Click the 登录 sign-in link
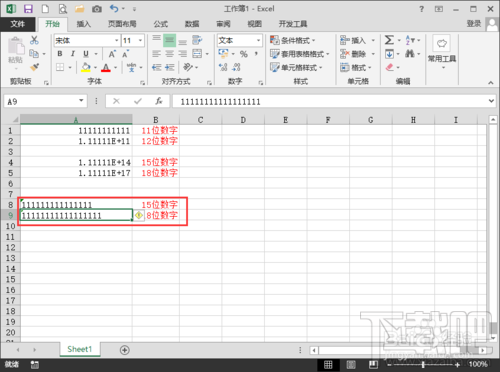The image size is (500, 372). (x=474, y=24)
